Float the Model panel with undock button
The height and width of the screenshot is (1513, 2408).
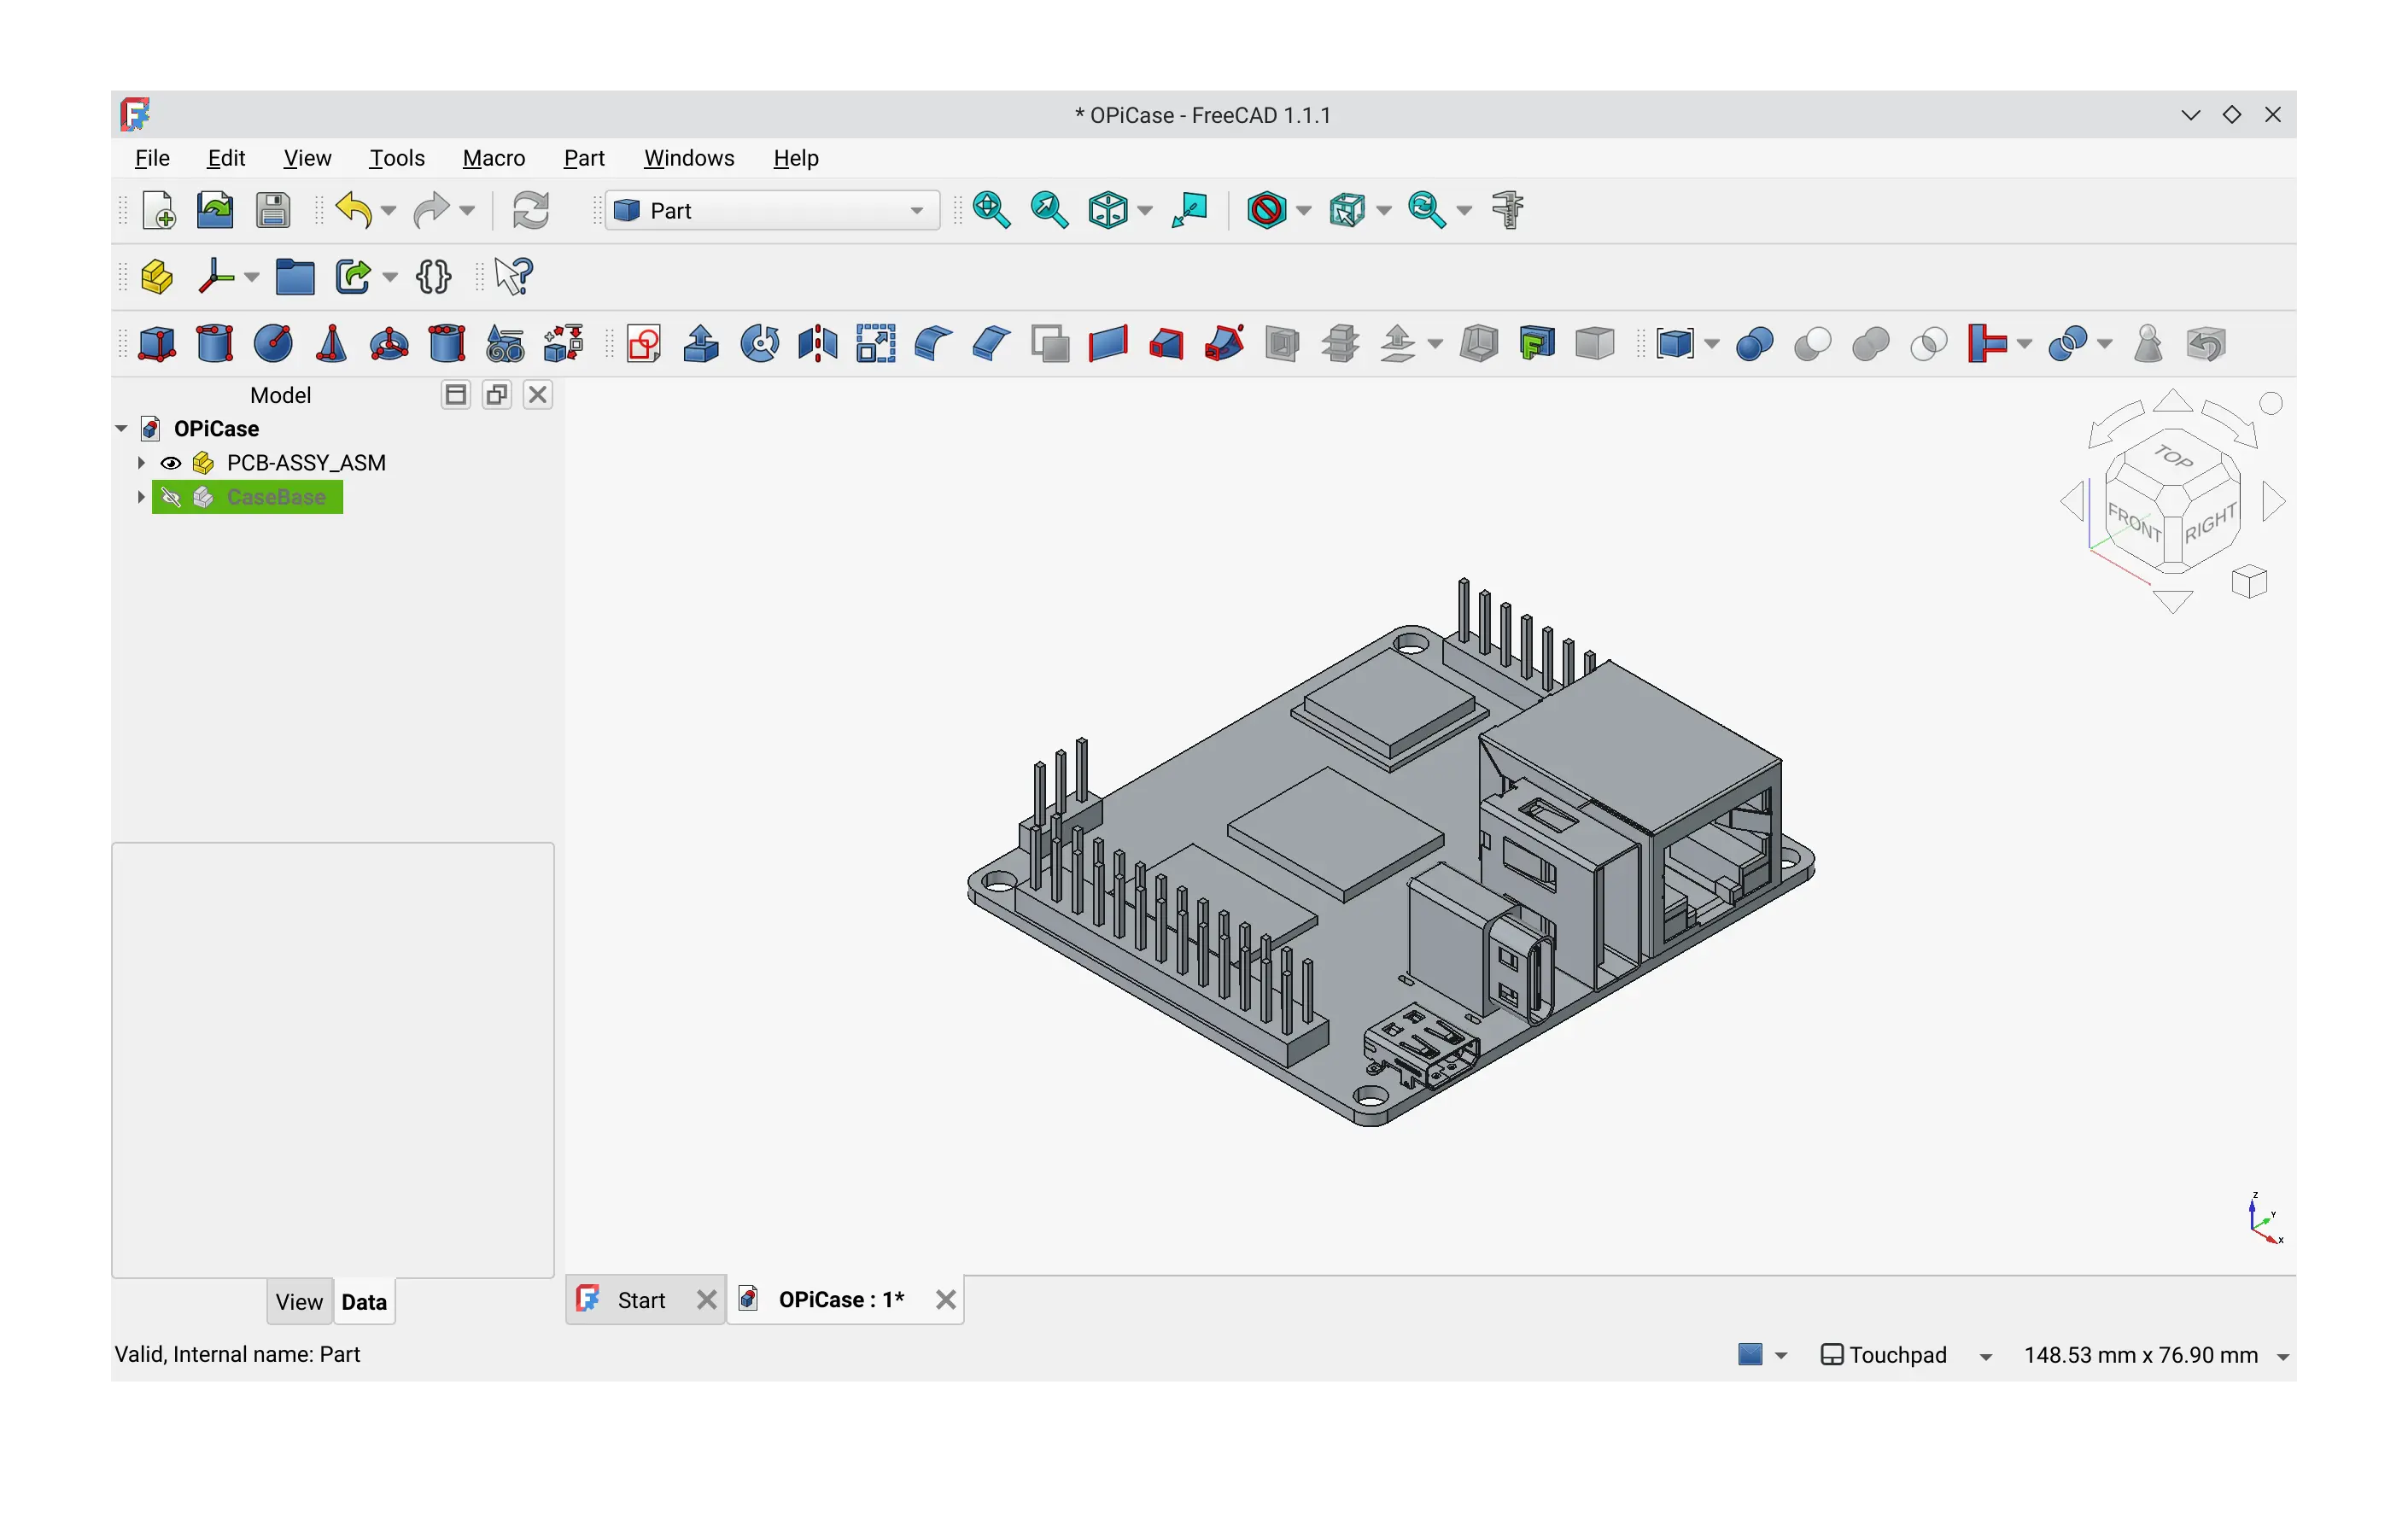[x=496, y=395]
